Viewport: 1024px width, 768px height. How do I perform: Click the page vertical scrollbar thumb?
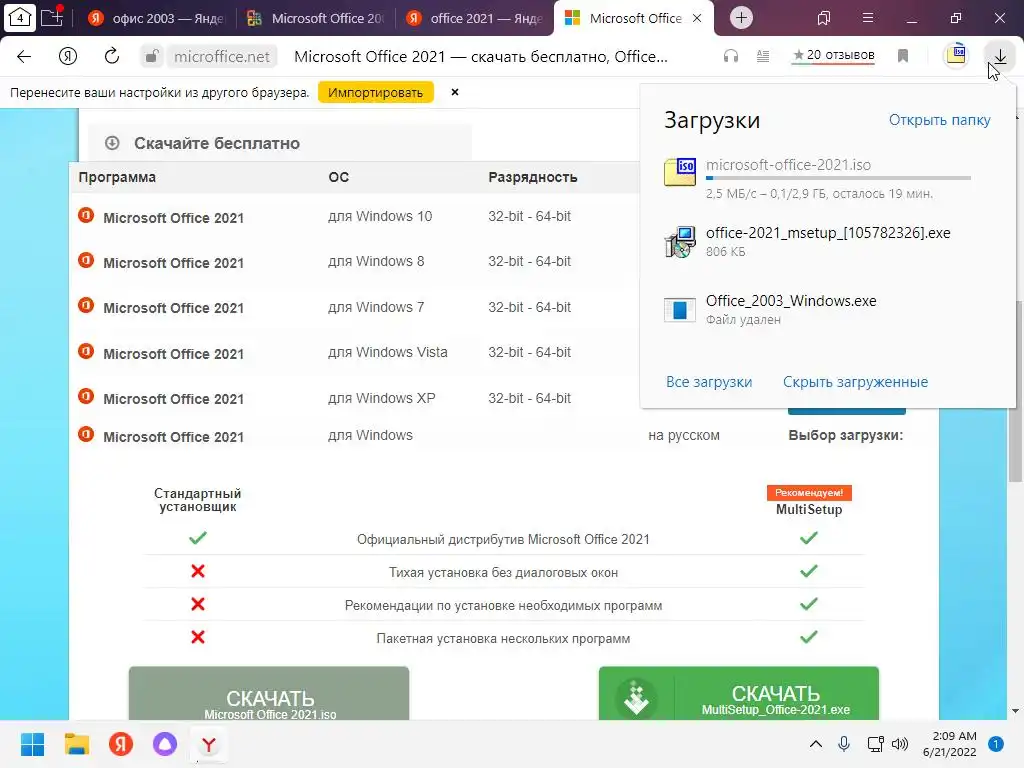[x=1015, y=392]
